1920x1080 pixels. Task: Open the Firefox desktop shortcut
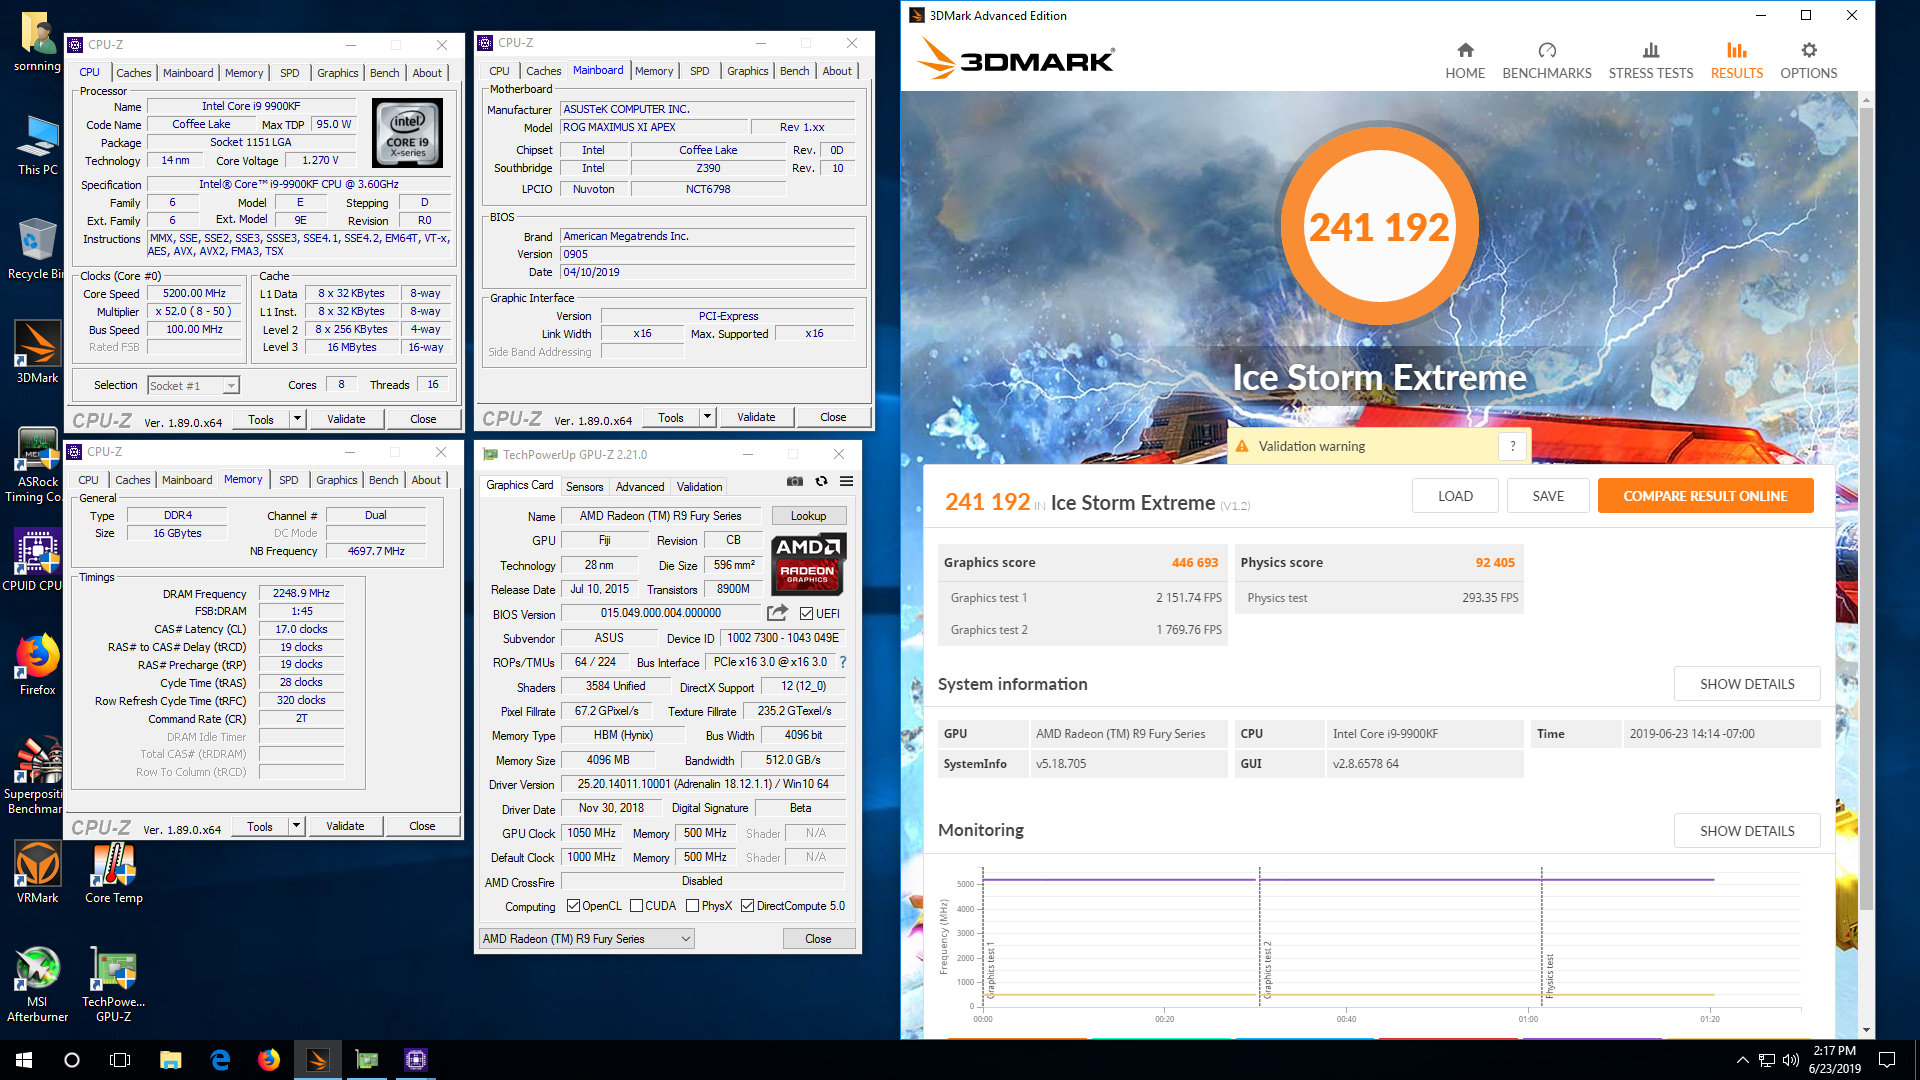click(37, 664)
